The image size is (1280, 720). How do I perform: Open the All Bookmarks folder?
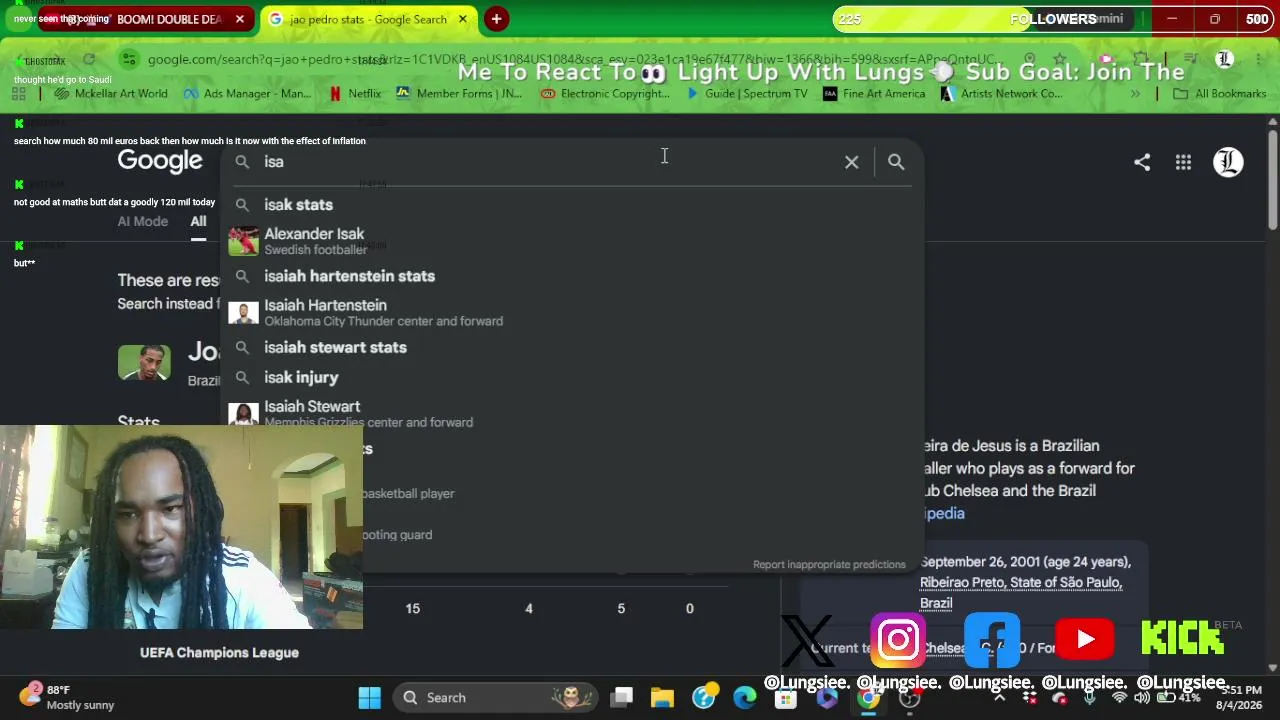pos(1219,94)
